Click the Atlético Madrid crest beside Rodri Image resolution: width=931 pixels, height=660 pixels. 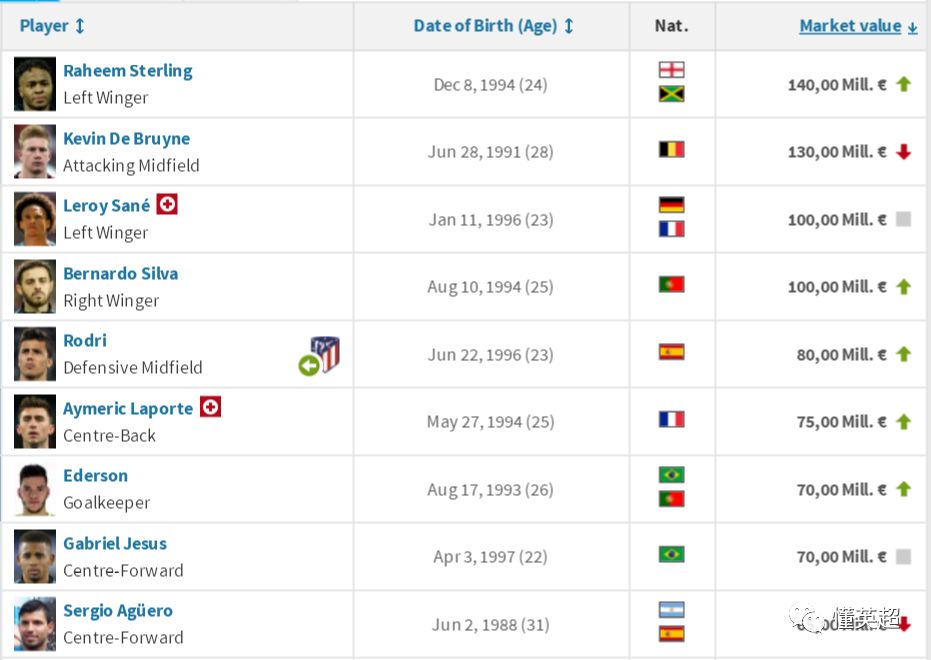tap(325, 354)
